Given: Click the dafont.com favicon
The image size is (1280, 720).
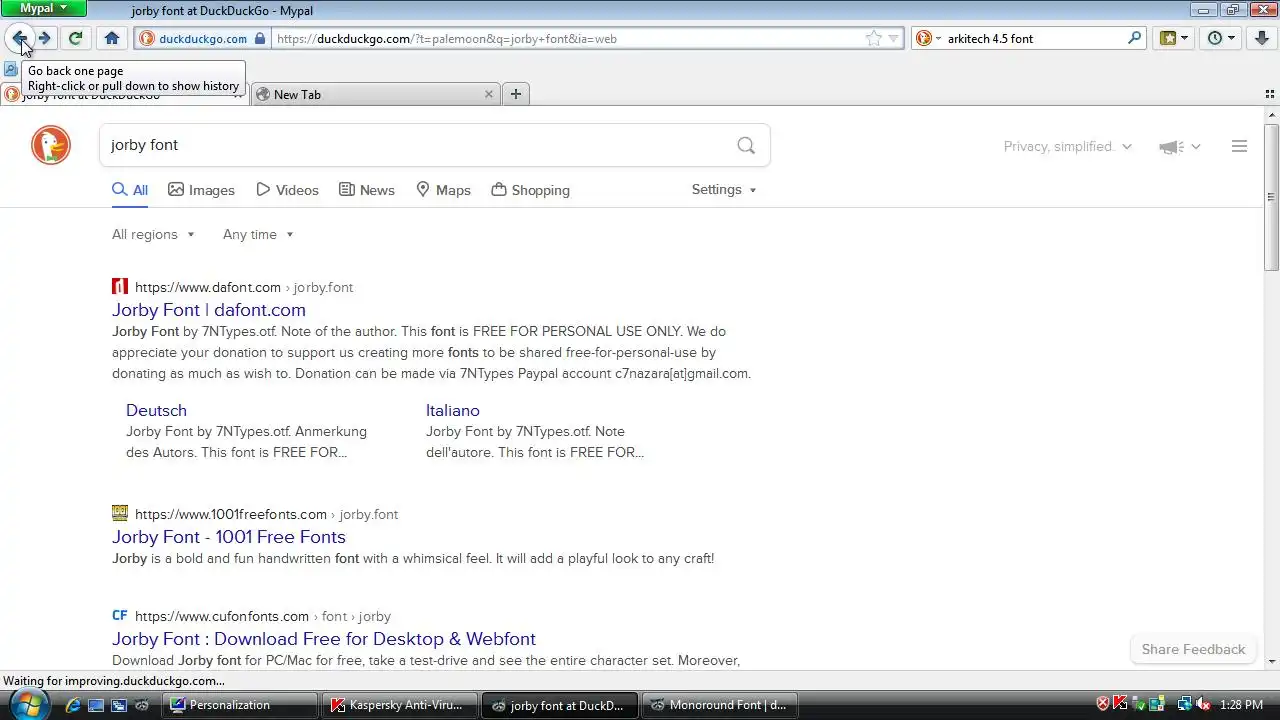Looking at the screenshot, I should (x=120, y=287).
